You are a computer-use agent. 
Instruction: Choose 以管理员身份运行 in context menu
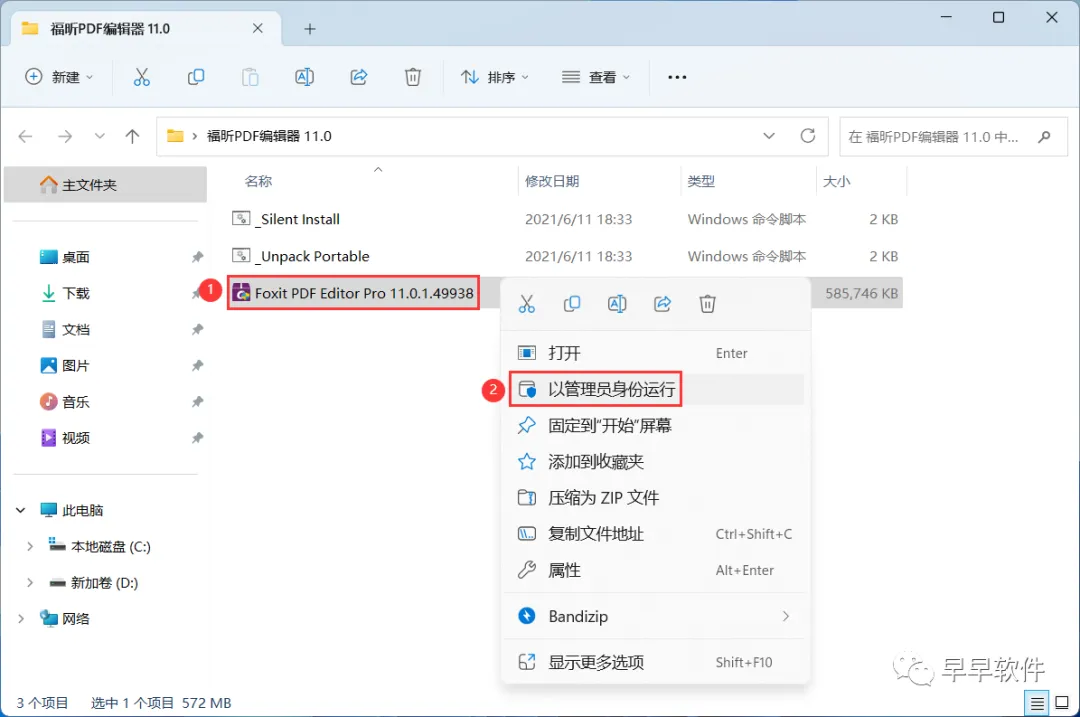[655, 389]
